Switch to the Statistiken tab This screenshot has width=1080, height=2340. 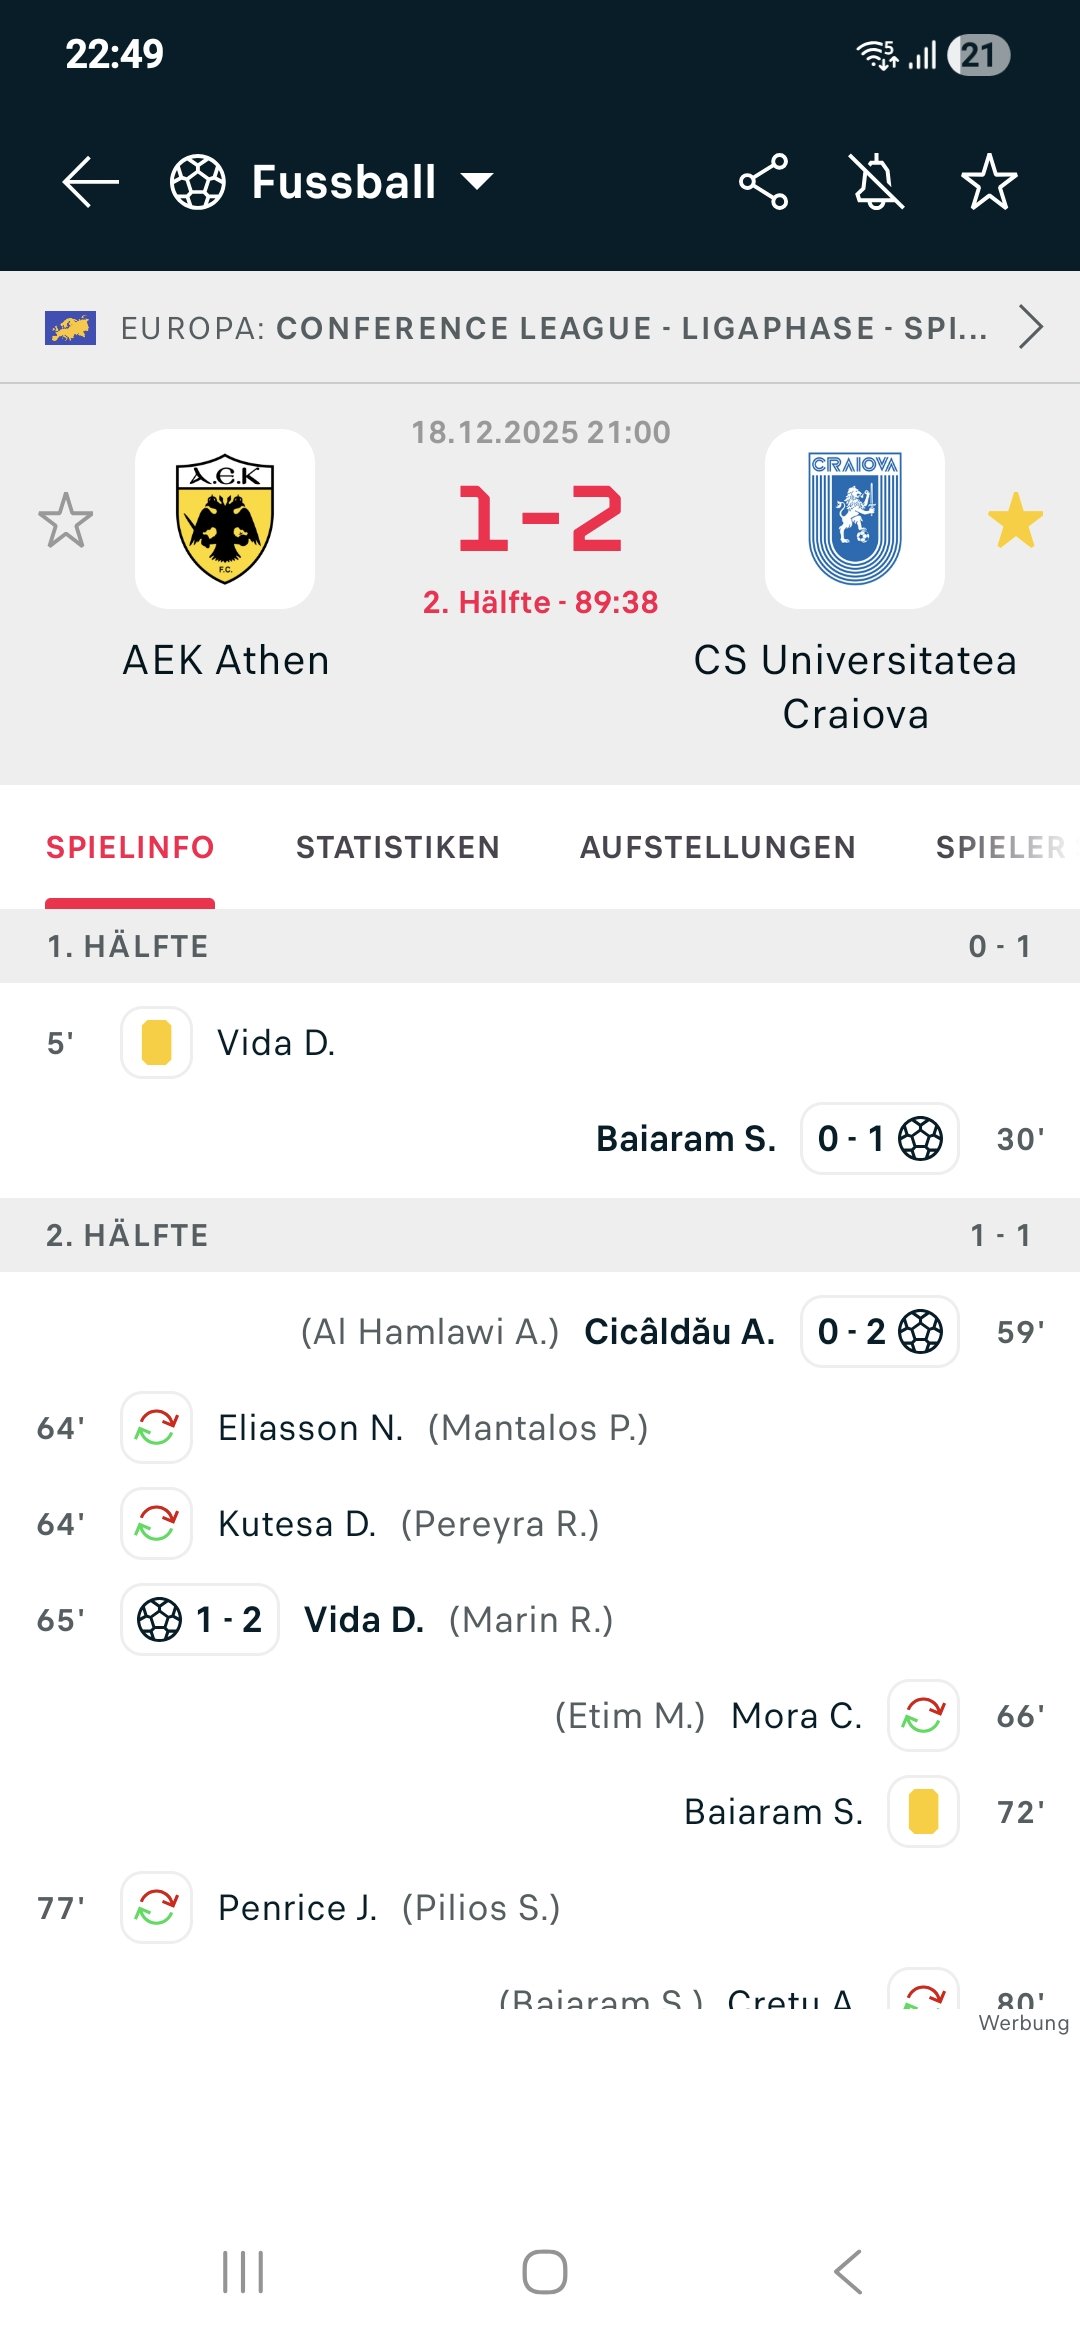coord(397,848)
